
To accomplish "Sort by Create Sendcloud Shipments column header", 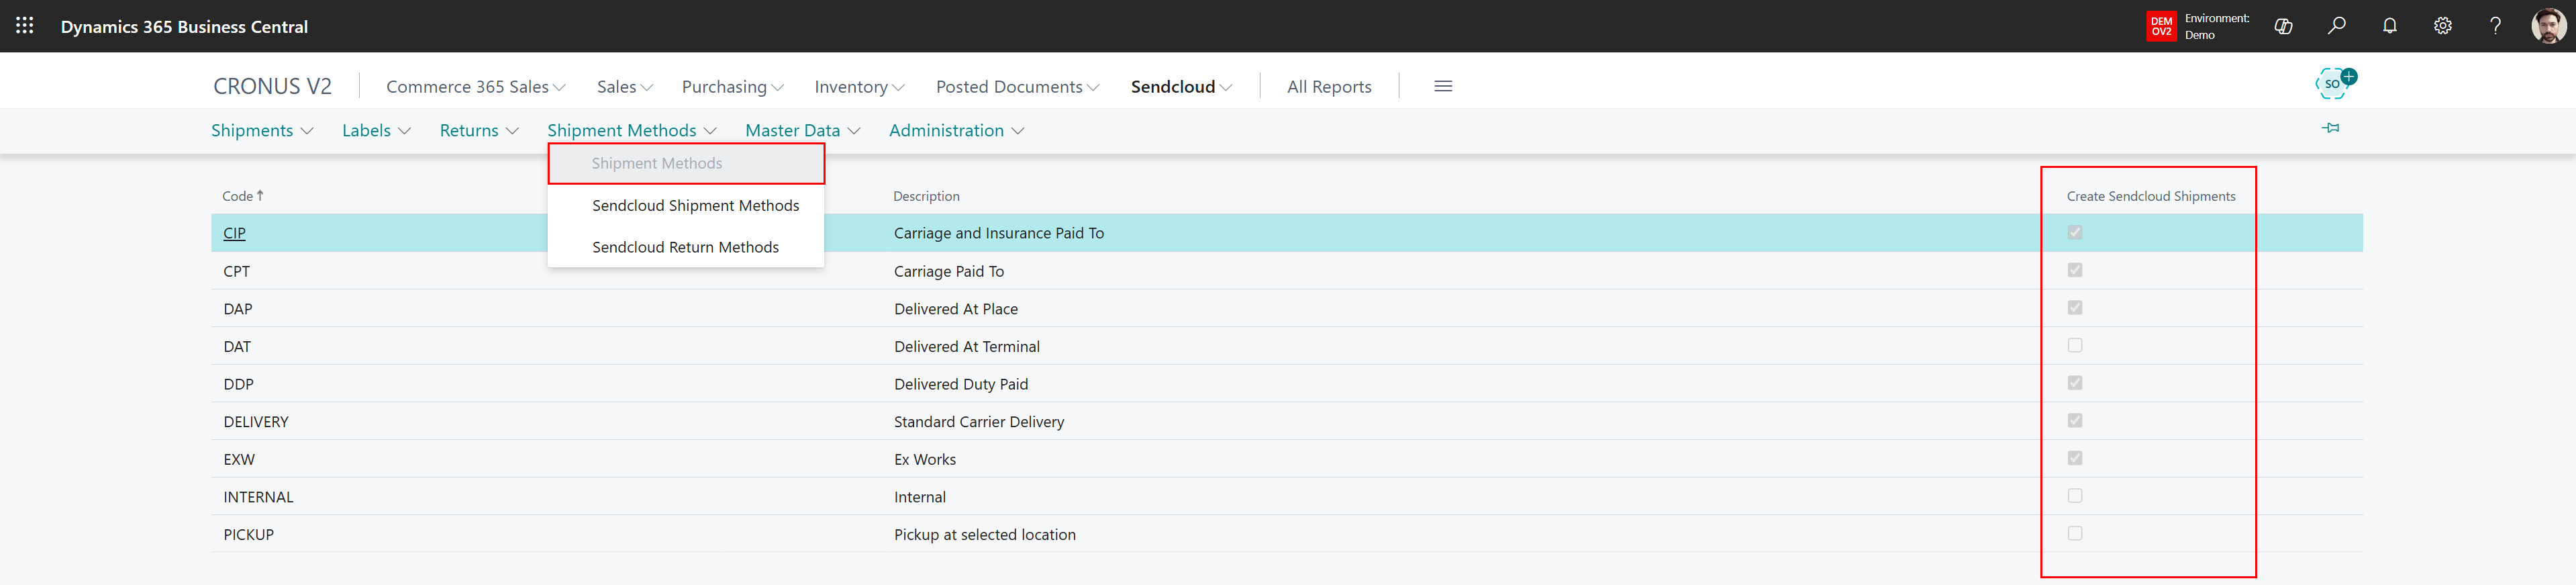I will coord(2151,196).
